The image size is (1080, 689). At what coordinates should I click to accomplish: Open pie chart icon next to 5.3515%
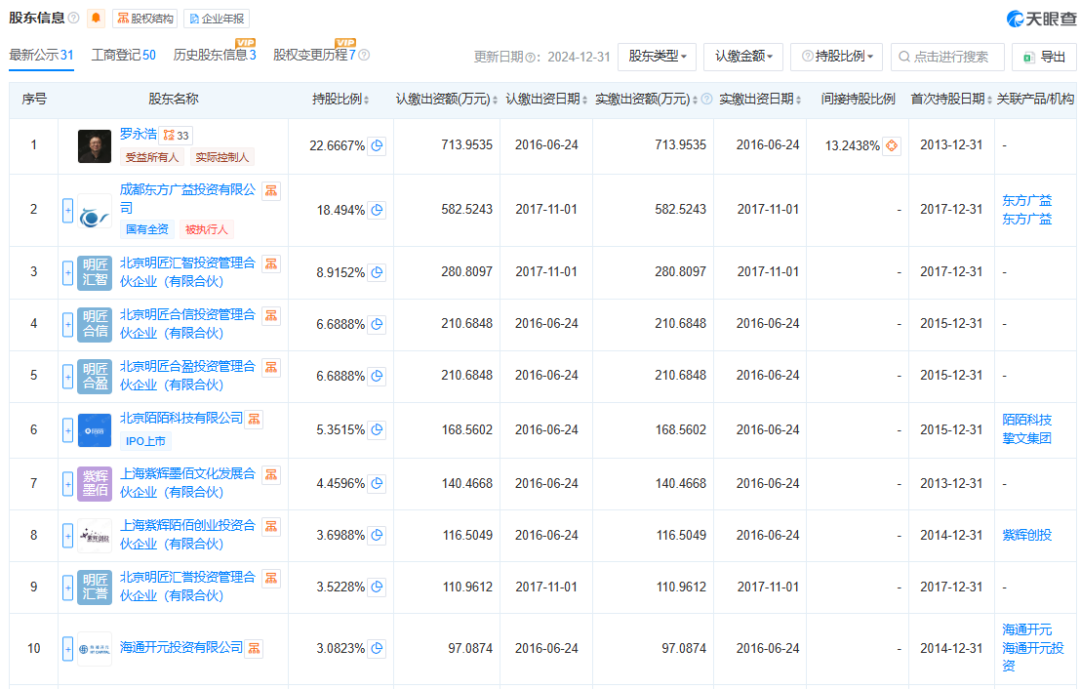377,430
